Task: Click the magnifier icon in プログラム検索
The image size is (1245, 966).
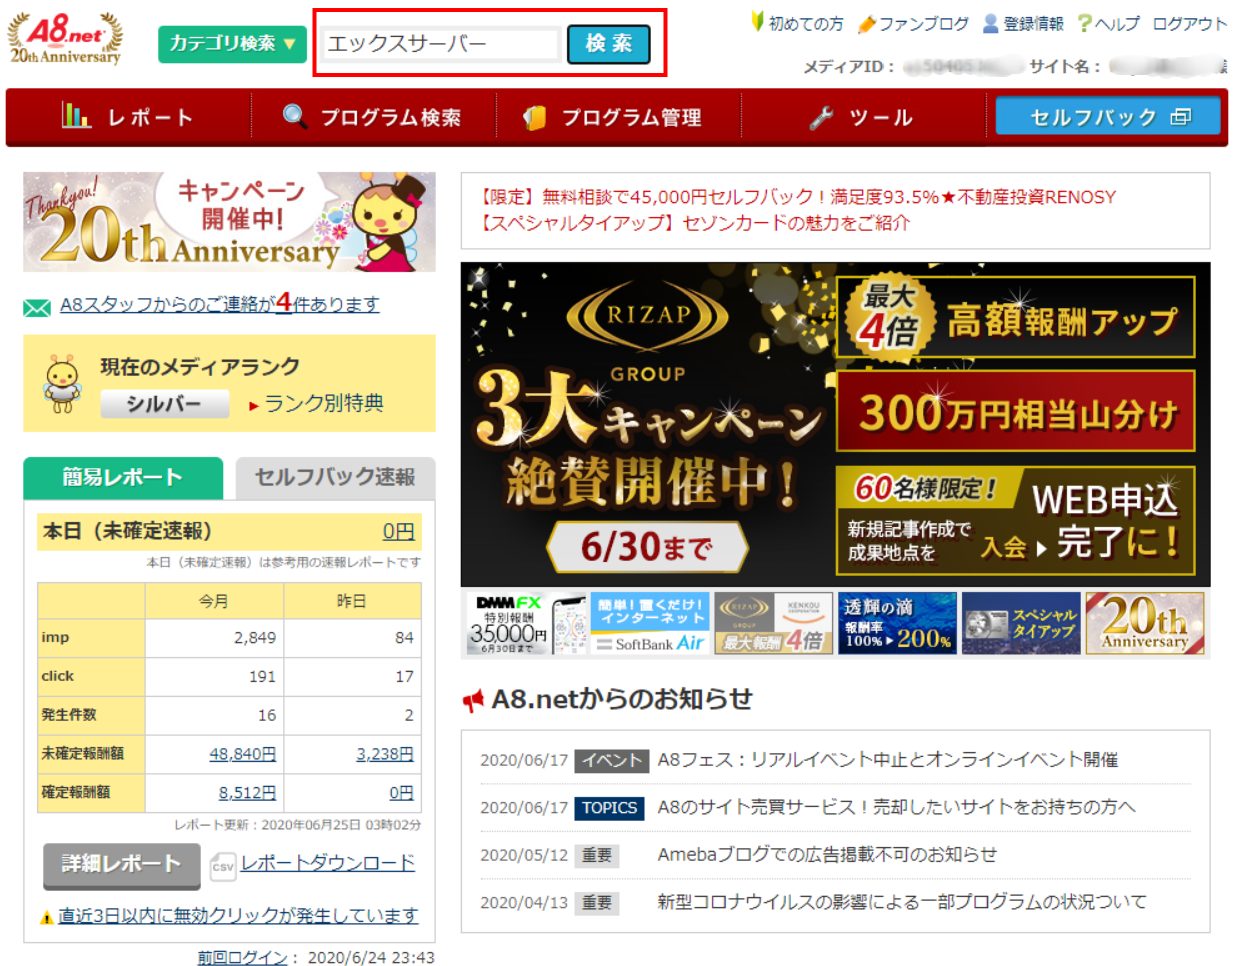Action: 294,116
